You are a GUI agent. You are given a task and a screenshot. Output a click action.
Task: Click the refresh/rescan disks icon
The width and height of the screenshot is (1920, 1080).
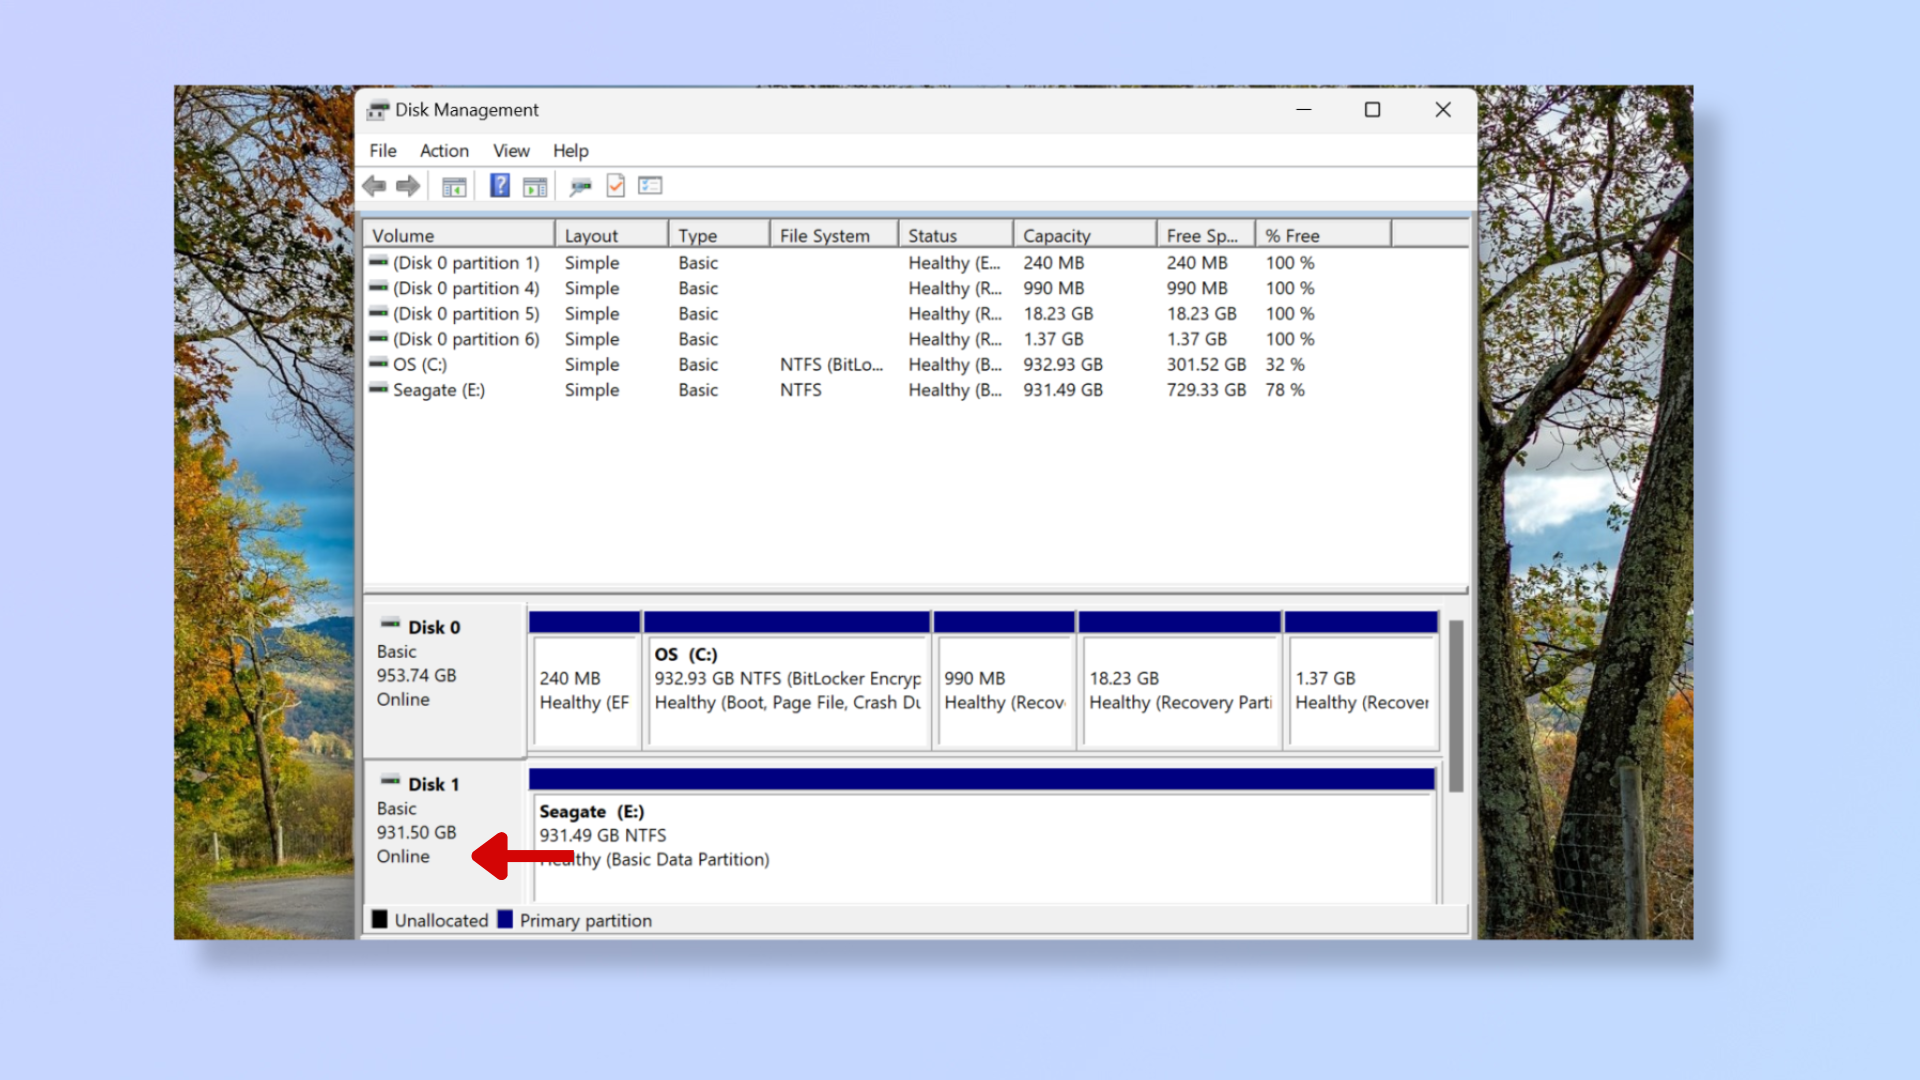point(578,186)
